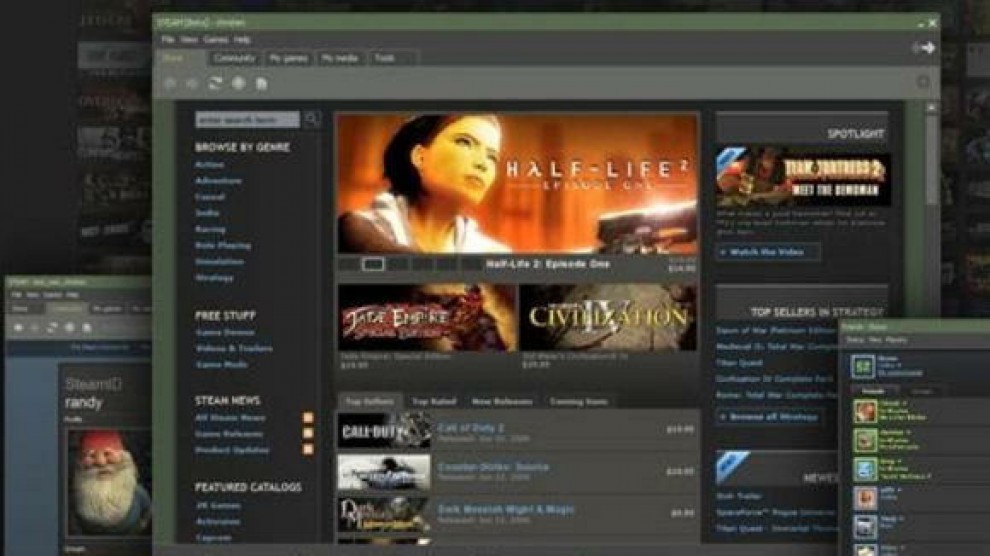Open the 2K Games catalog
The width and height of the screenshot is (990, 556).
click(218, 506)
